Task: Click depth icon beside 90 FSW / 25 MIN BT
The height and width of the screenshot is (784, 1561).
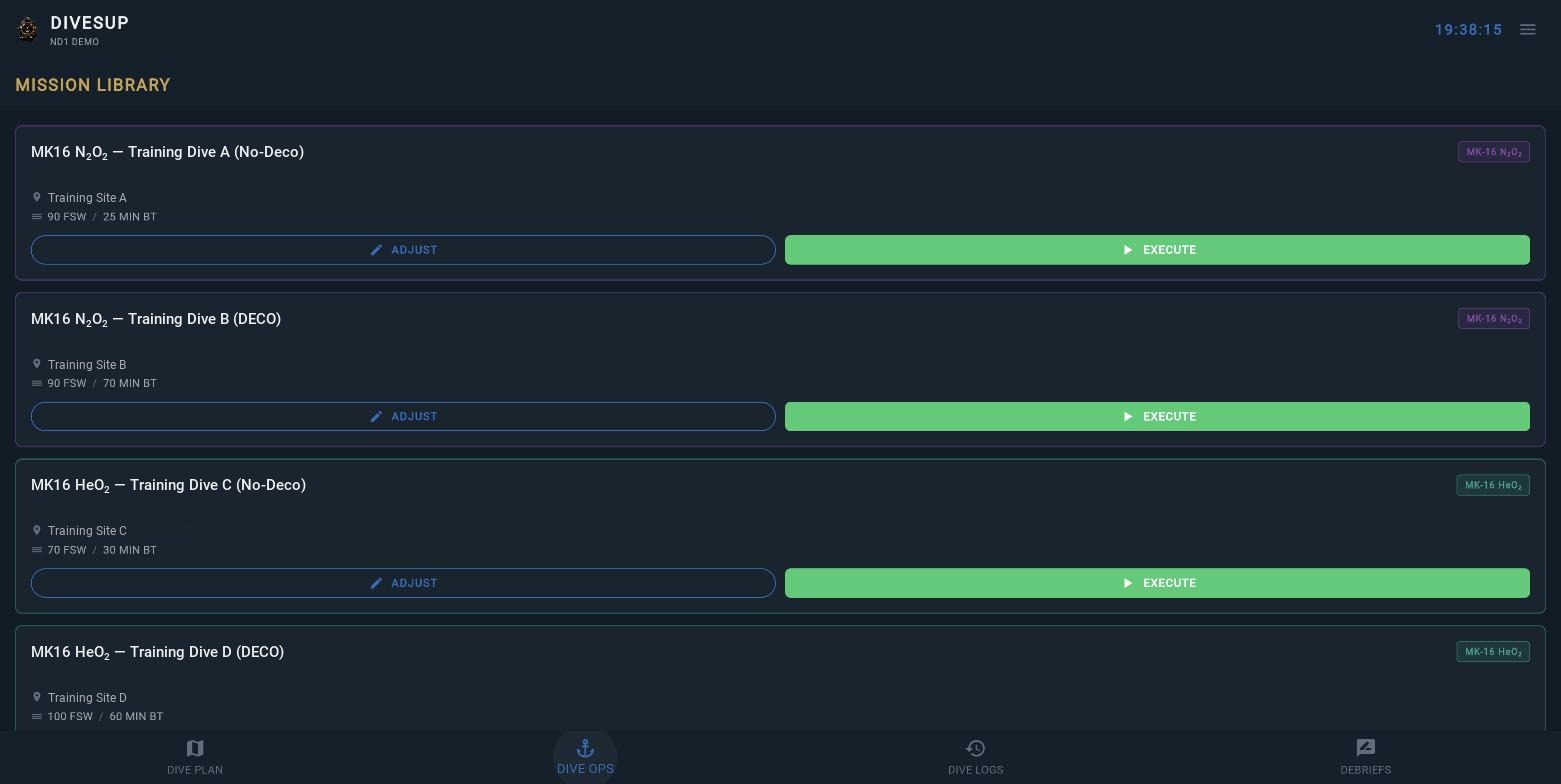Action: pos(37,216)
